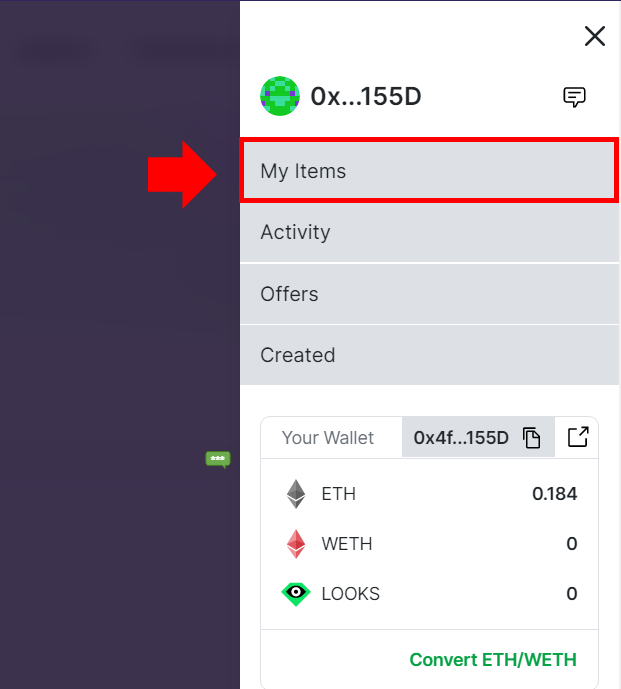Click the Your Wallet label
621x689 pixels.
tap(328, 438)
